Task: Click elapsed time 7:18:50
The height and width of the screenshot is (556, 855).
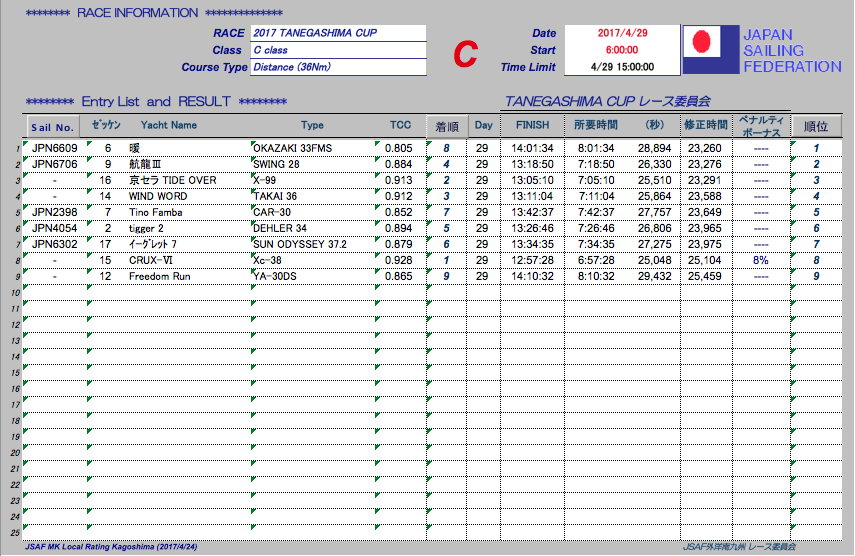Action: tap(596, 164)
